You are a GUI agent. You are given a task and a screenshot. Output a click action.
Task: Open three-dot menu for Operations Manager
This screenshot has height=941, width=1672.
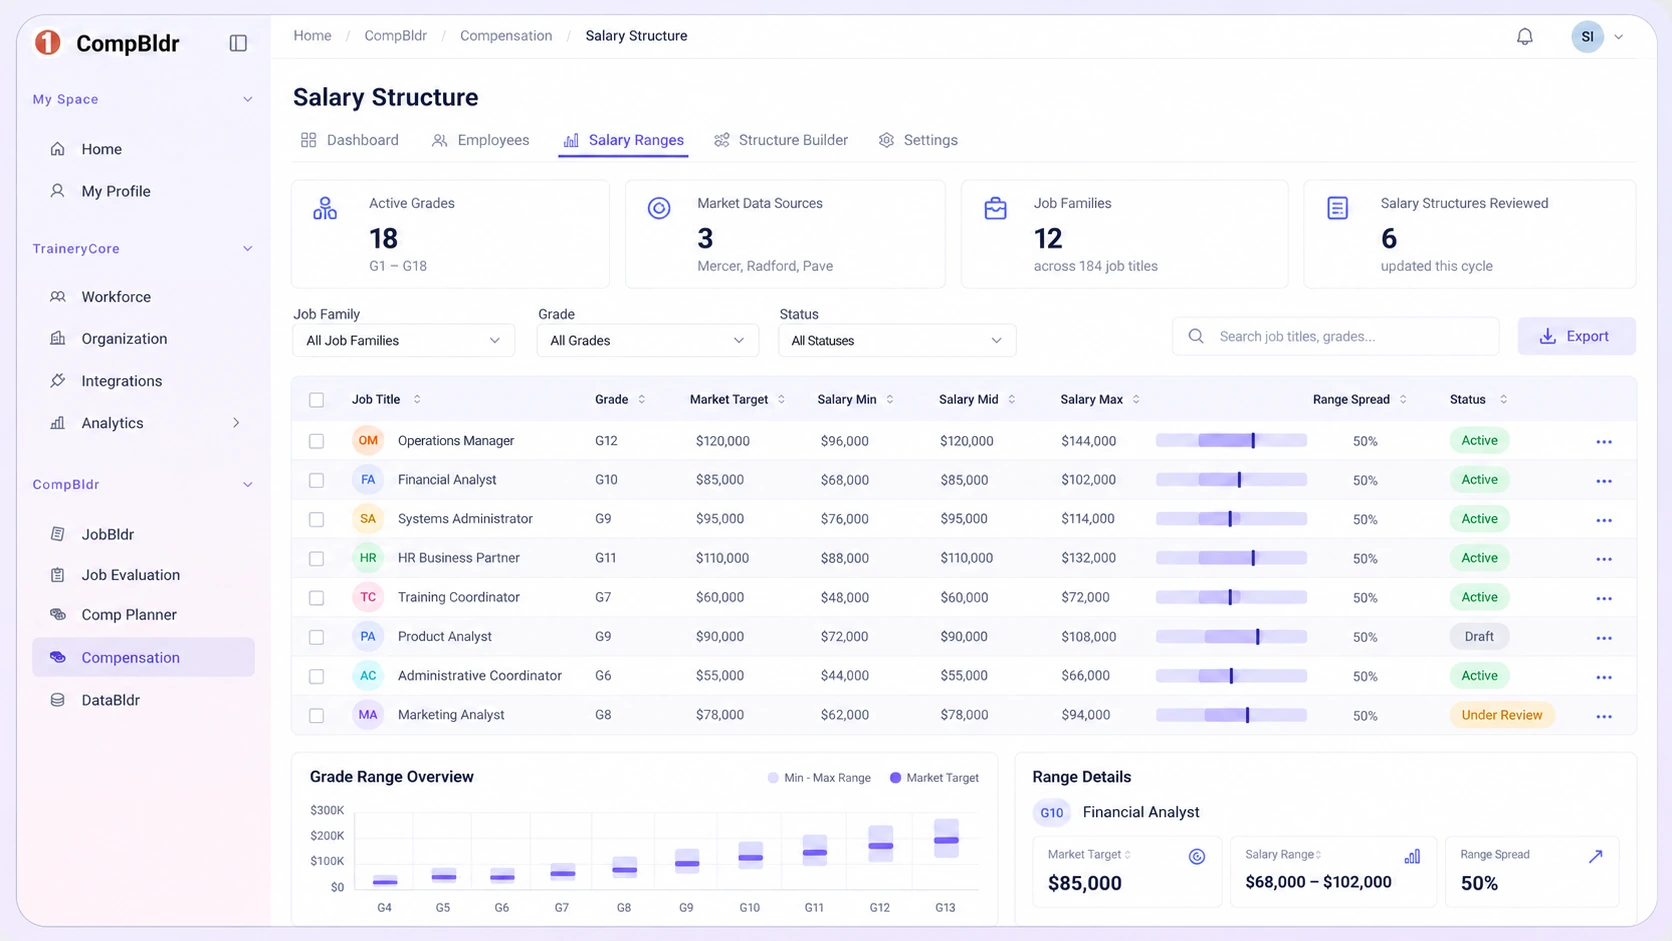coord(1604,442)
